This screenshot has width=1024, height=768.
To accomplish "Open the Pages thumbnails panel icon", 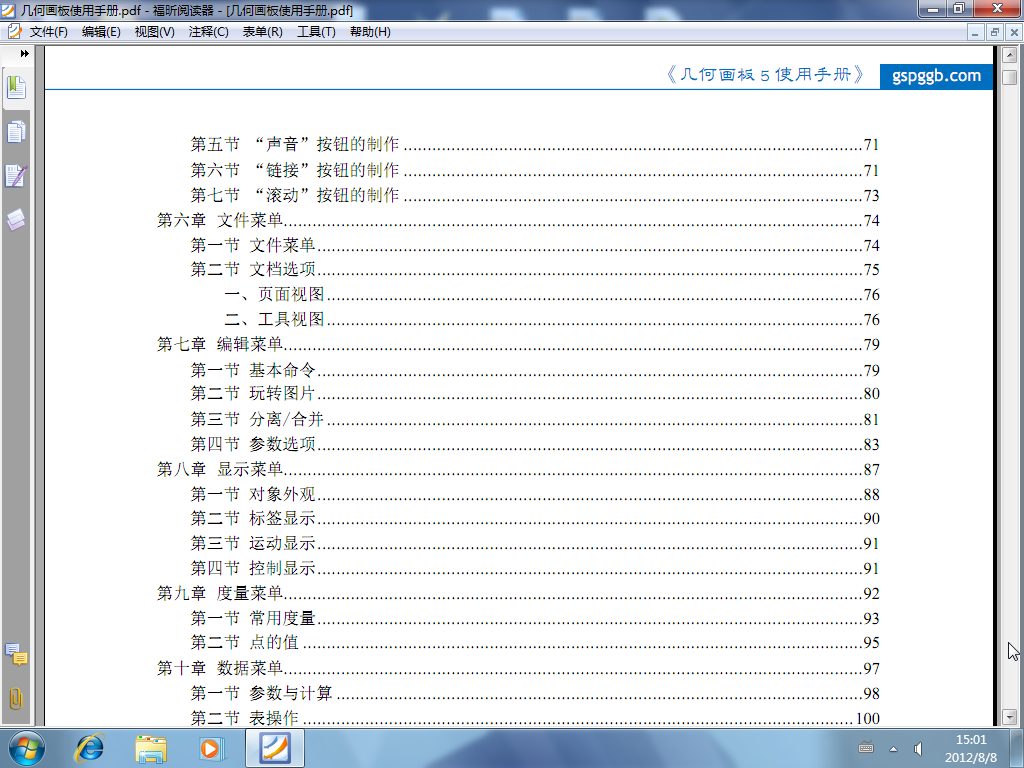I will point(16,131).
